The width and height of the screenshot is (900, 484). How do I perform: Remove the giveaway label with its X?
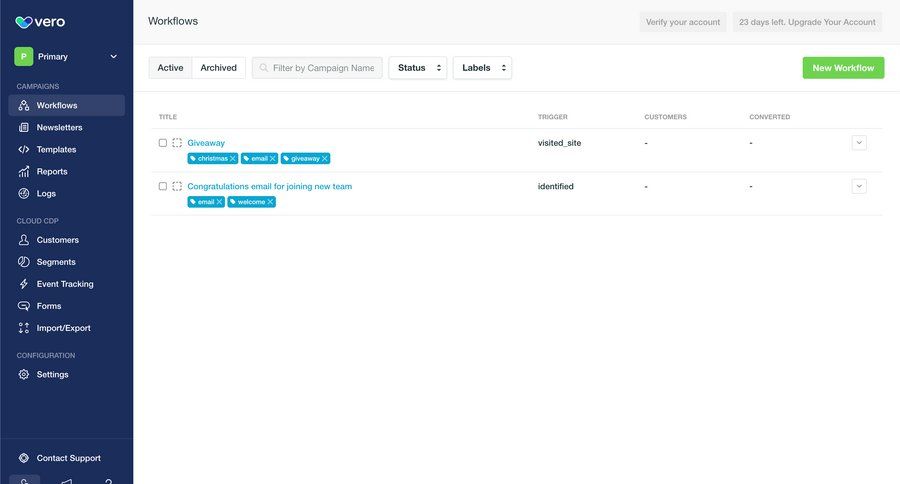(x=324, y=158)
